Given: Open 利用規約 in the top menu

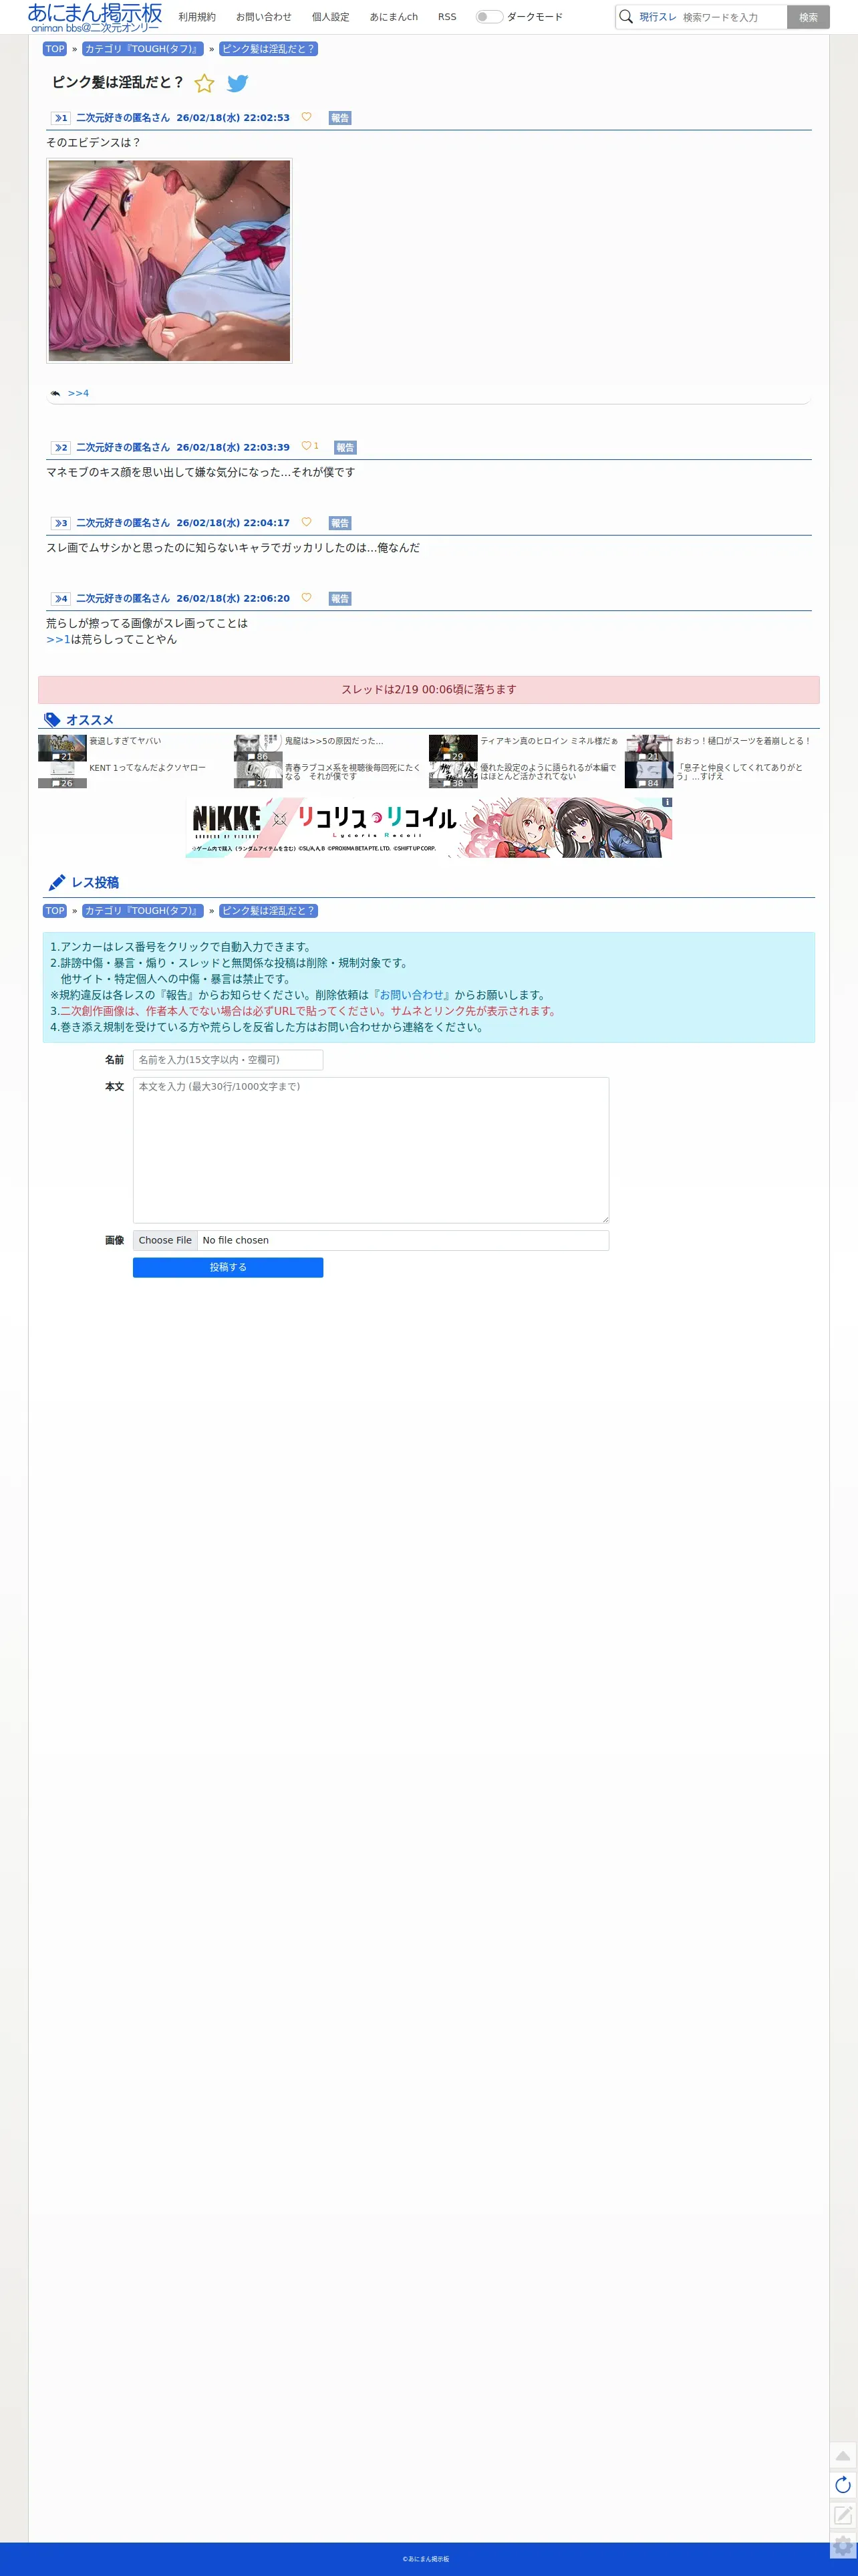Looking at the screenshot, I should click(x=197, y=17).
